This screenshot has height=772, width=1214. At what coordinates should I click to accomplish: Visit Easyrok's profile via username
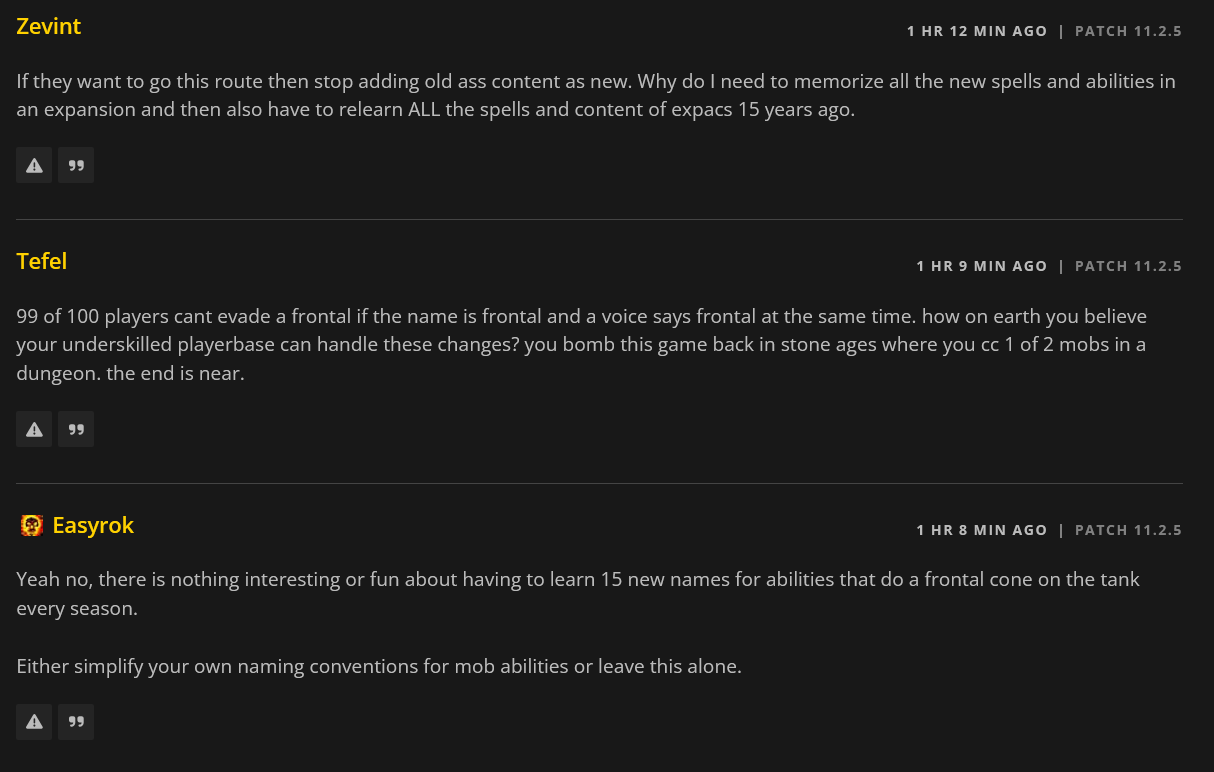point(93,526)
